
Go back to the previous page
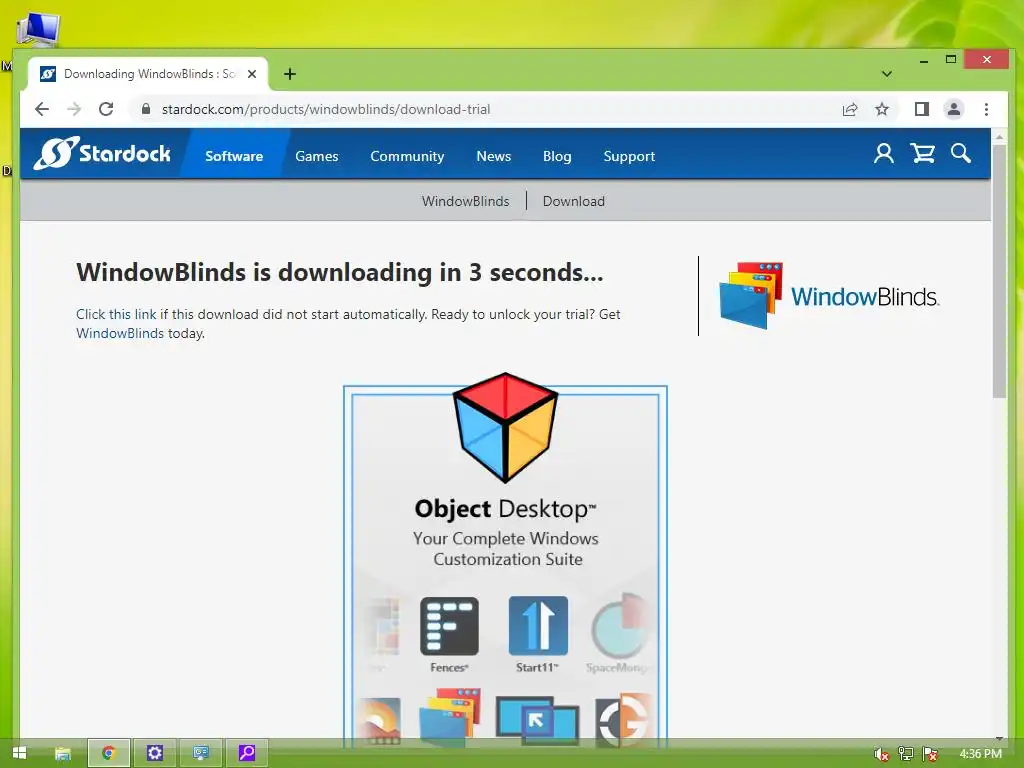pyautogui.click(x=42, y=109)
